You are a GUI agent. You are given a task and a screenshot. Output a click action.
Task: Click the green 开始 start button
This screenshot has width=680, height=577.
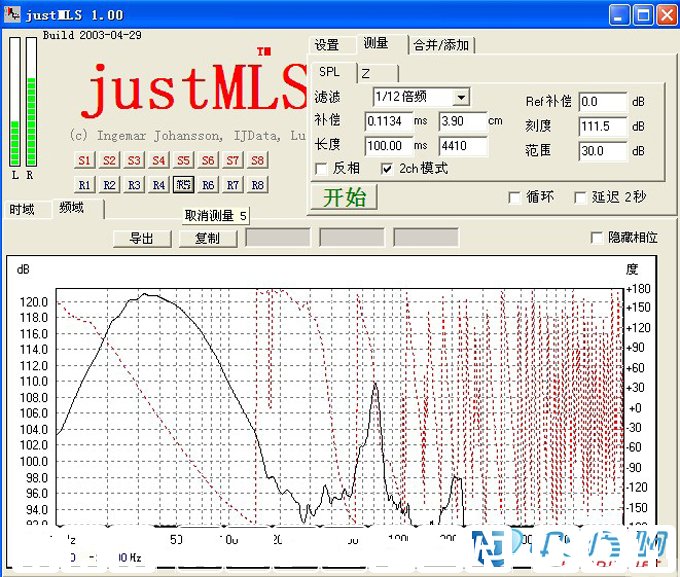click(x=344, y=198)
